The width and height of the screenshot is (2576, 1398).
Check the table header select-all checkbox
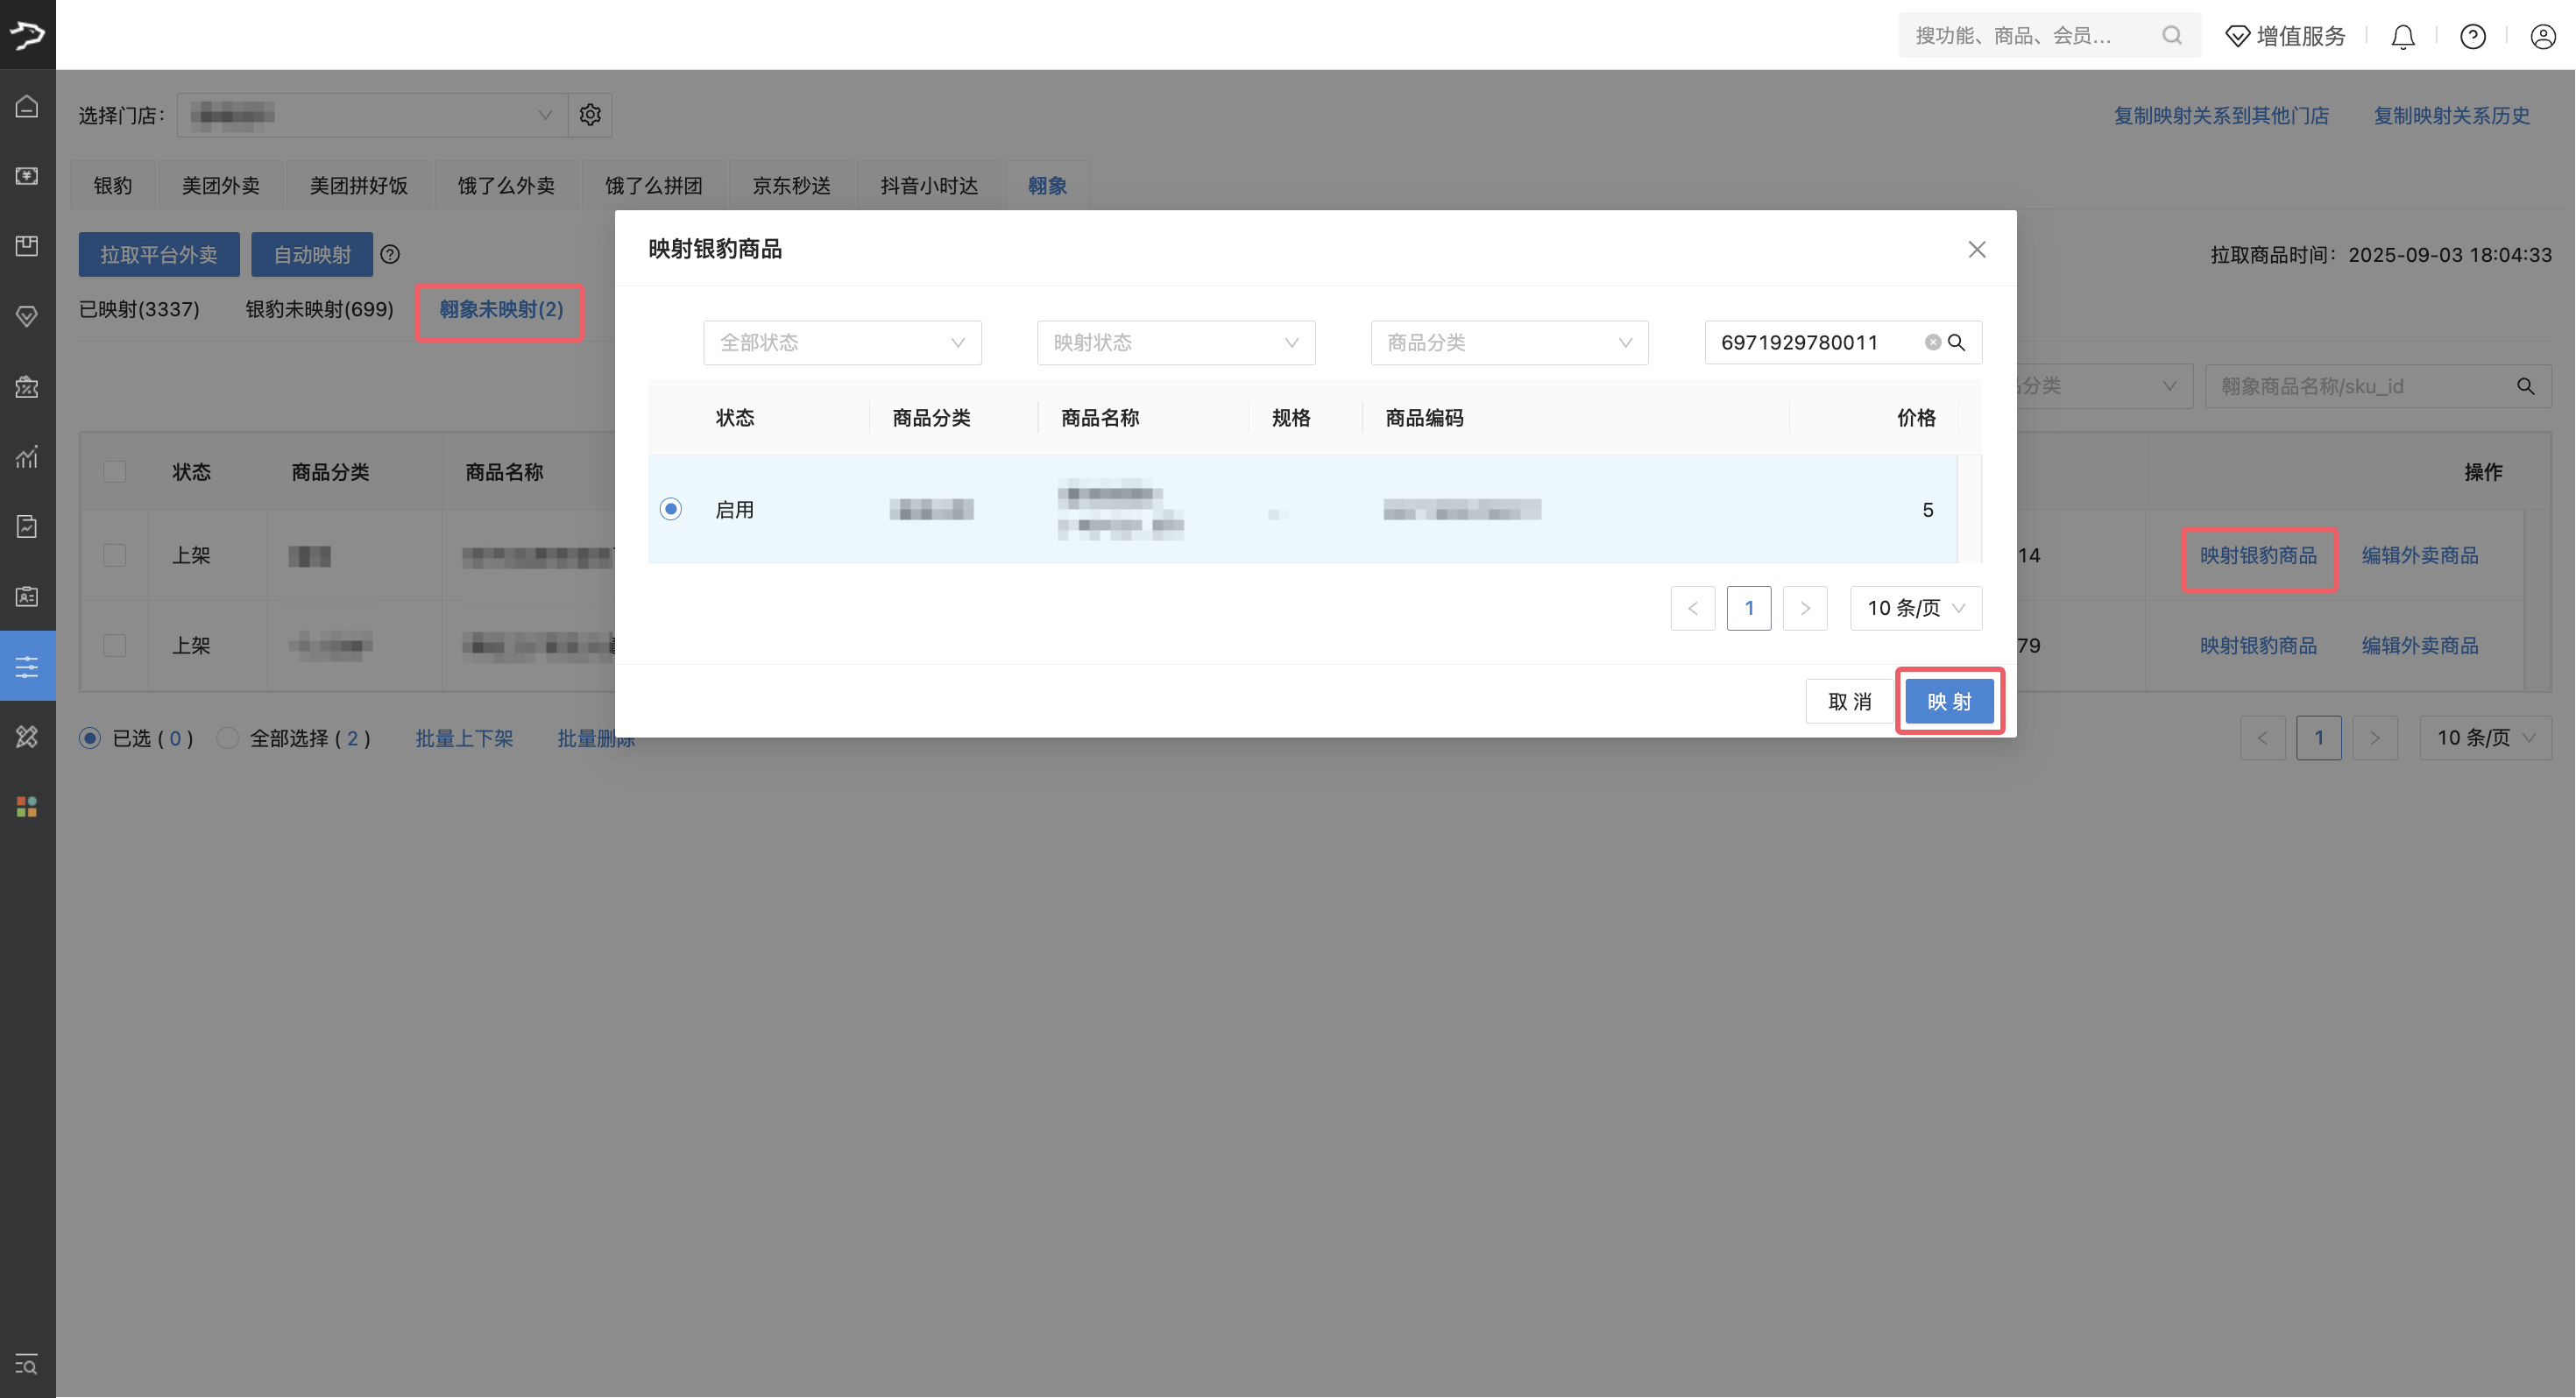115,472
